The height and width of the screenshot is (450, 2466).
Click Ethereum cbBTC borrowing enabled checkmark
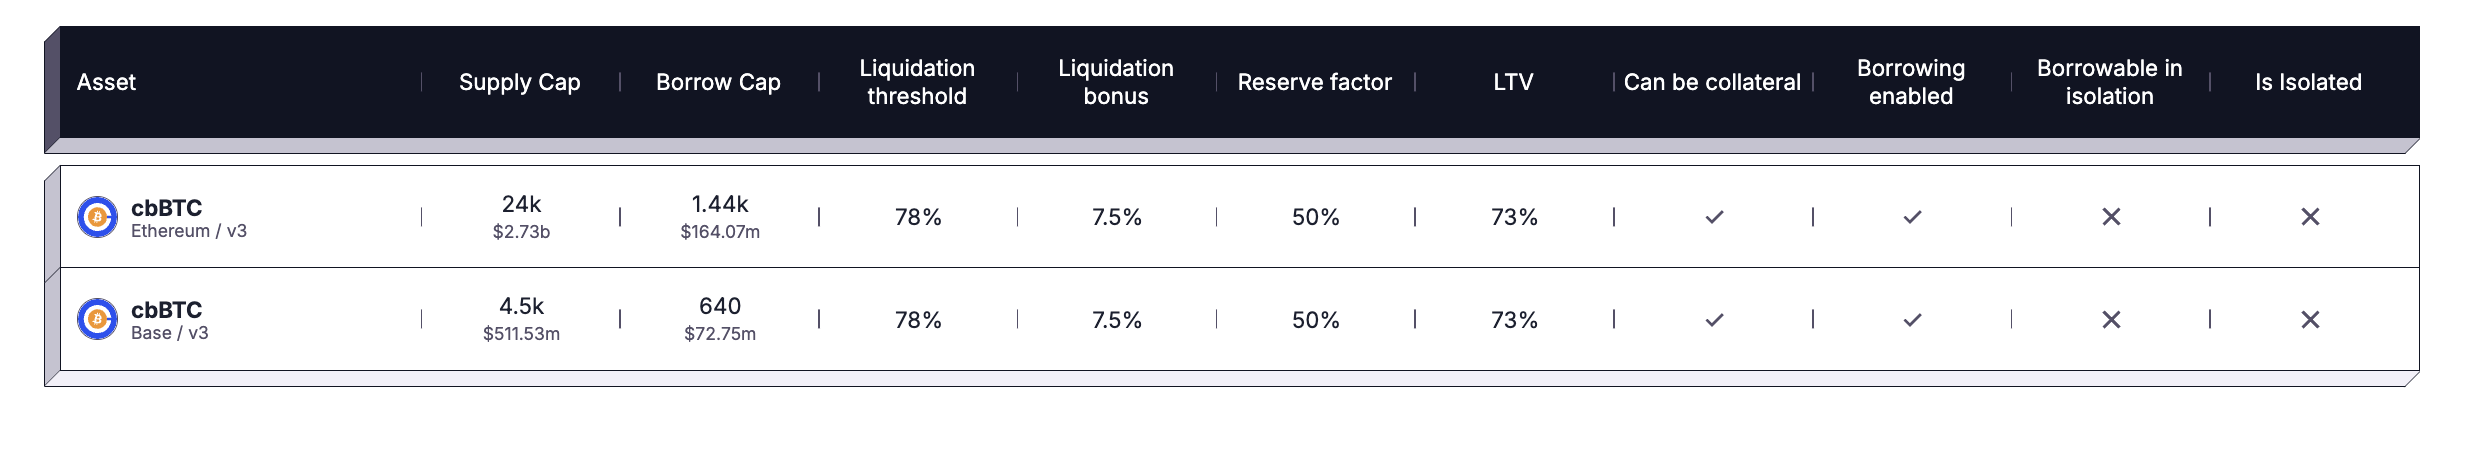coord(1912,217)
